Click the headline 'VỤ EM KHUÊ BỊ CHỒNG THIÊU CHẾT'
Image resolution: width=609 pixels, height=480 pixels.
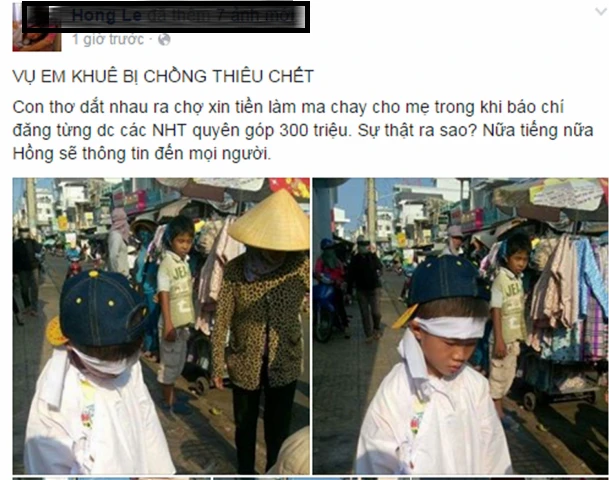pyautogui.click(x=163, y=76)
